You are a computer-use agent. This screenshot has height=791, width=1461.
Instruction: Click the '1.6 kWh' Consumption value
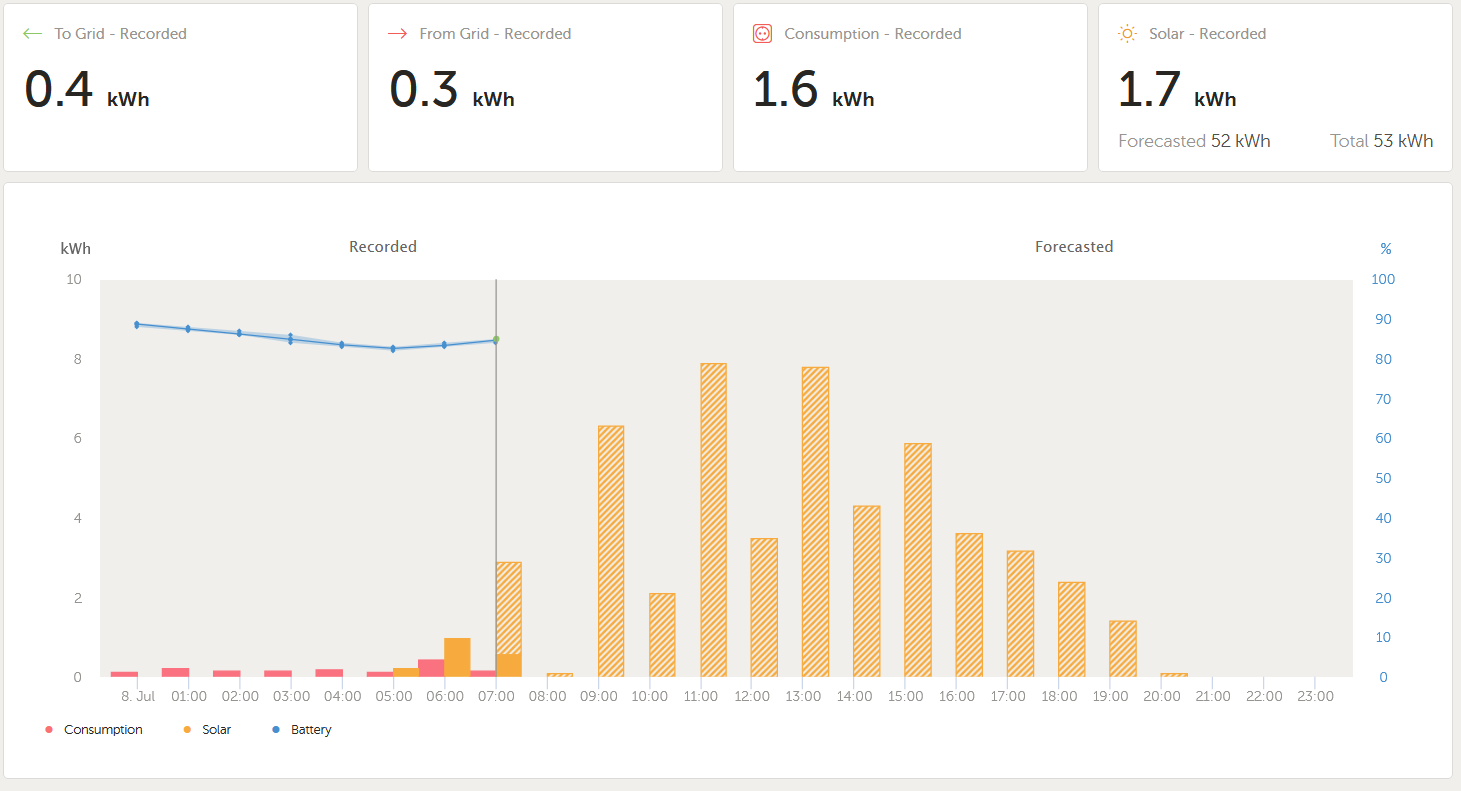click(x=813, y=90)
